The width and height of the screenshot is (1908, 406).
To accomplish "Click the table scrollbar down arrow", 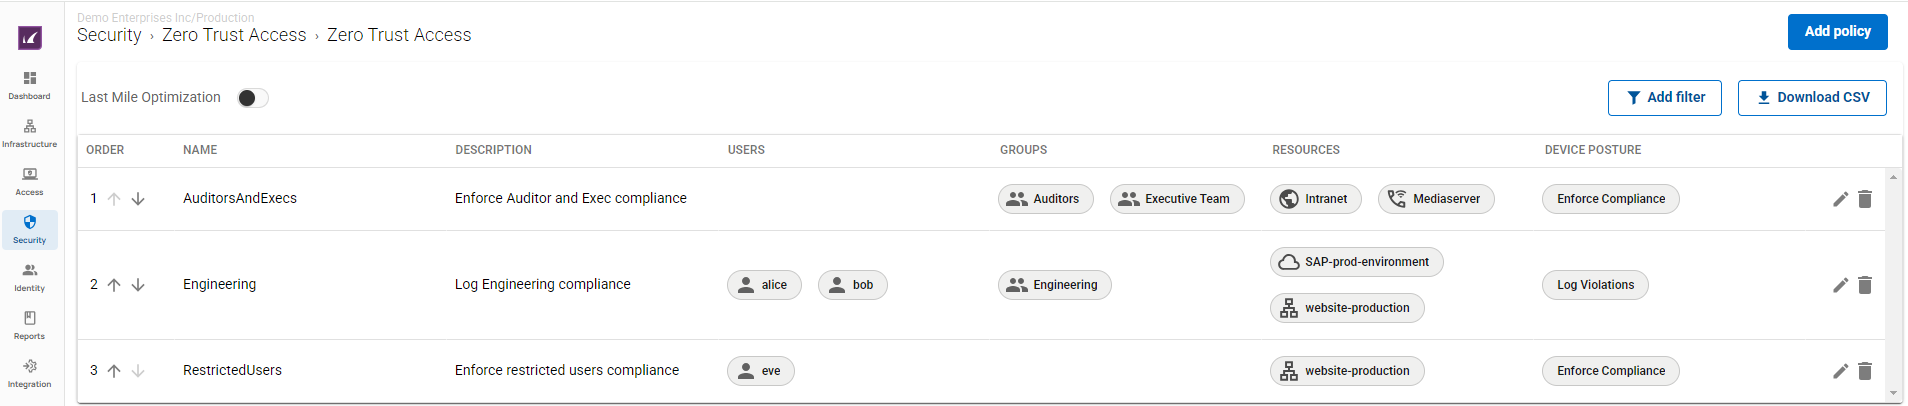I will coord(1893,394).
